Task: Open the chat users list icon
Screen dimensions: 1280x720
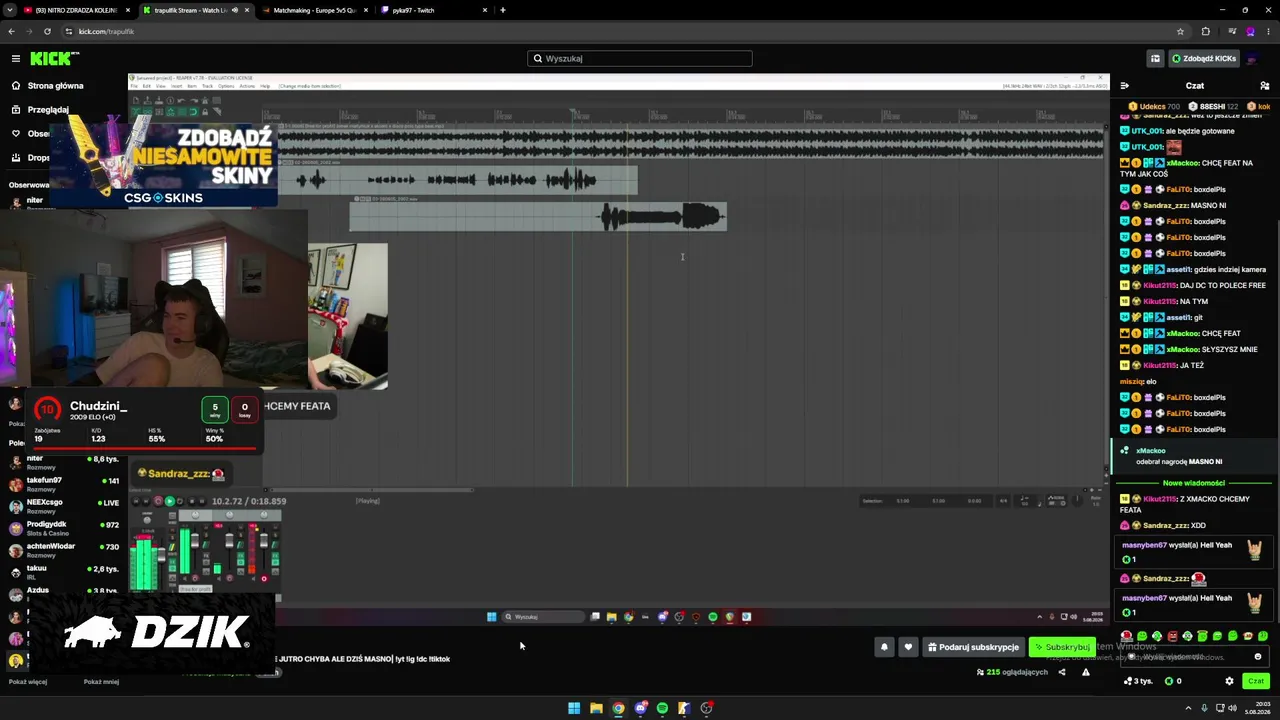Action: (1264, 86)
